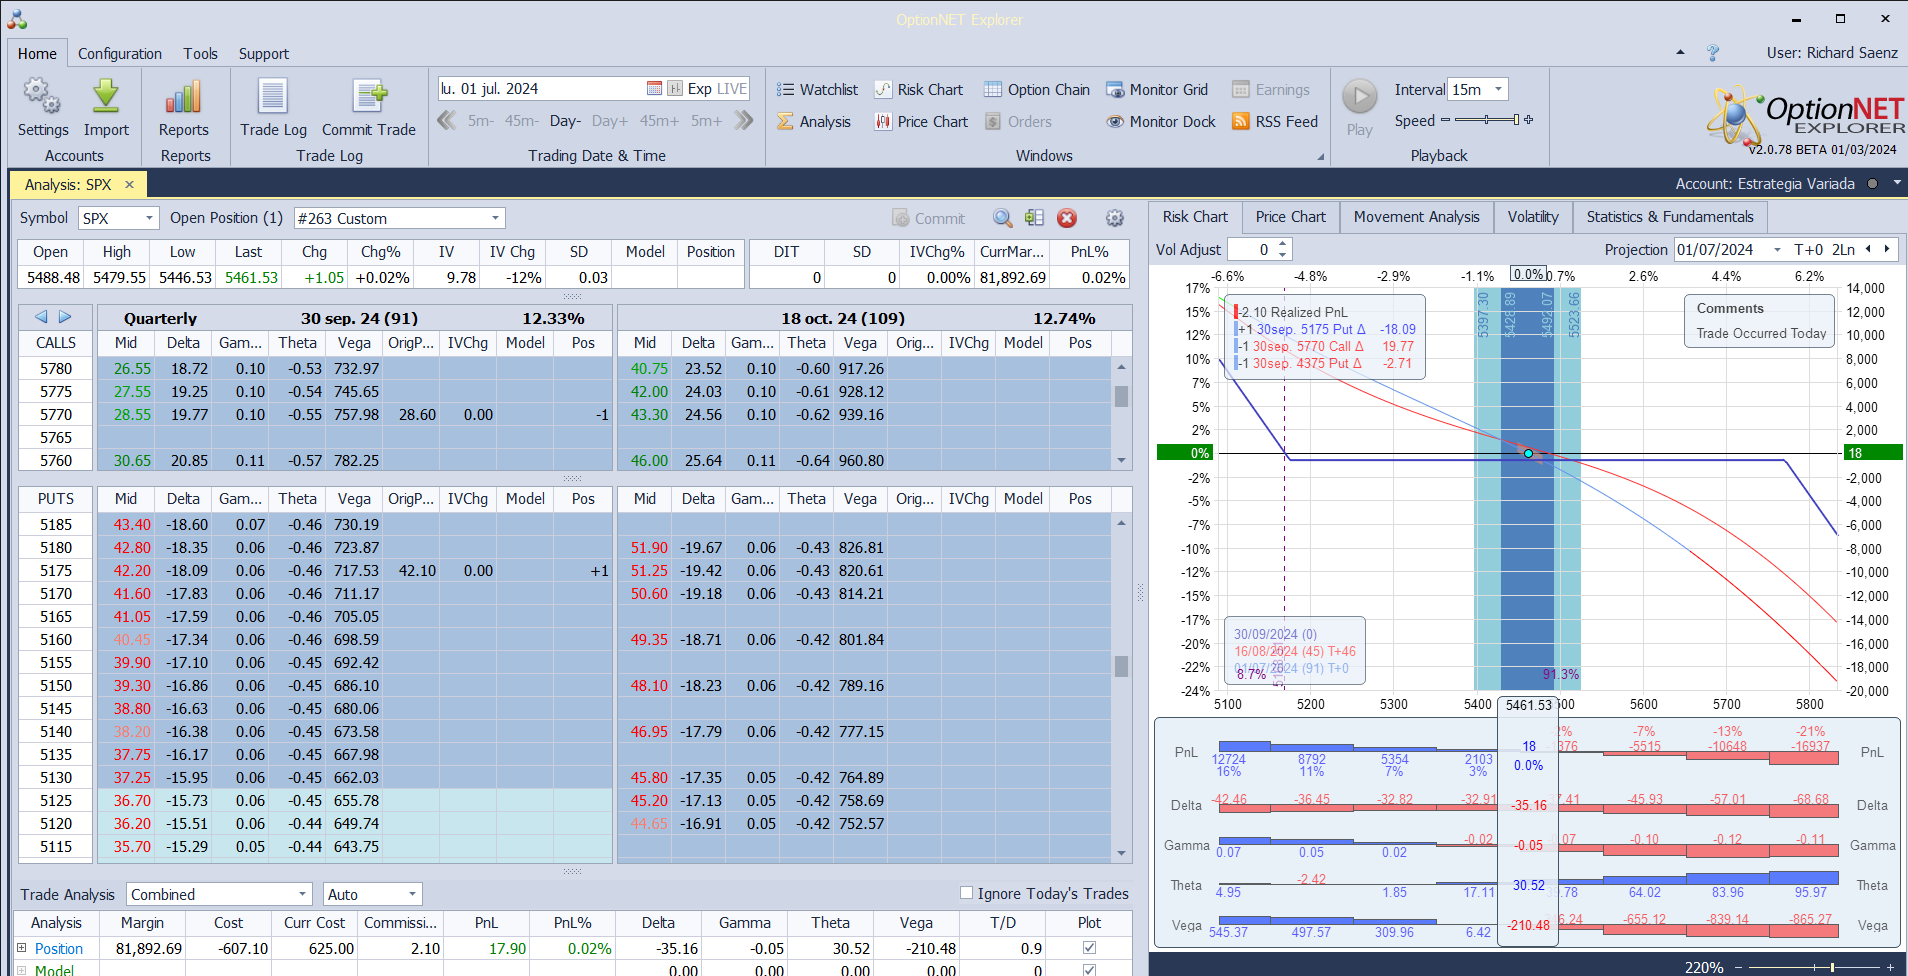Click the Projection previous arrow
The width and height of the screenshot is (1908, 976).
click(x=1868, y=249)
